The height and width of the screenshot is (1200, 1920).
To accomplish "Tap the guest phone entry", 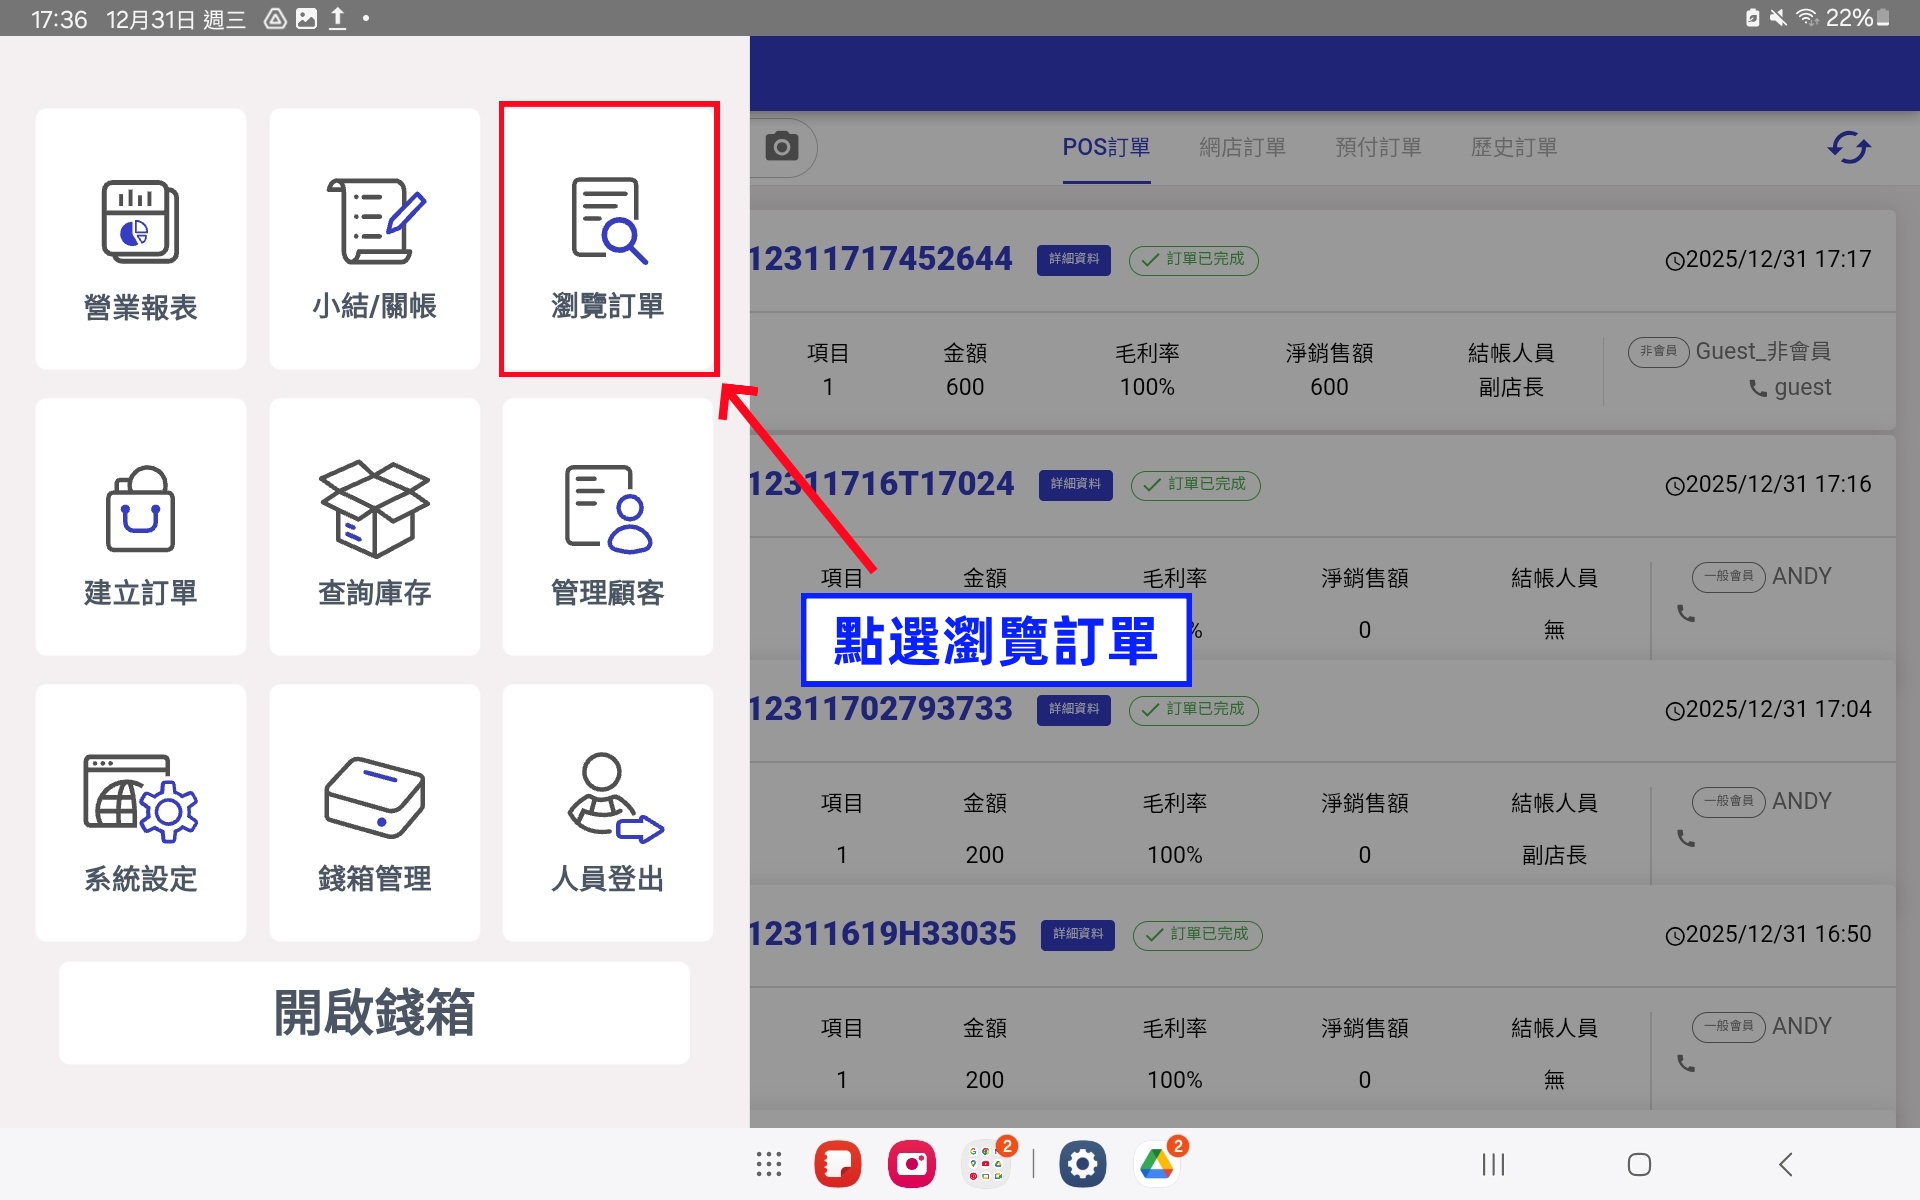I will tap(1790, 388).
